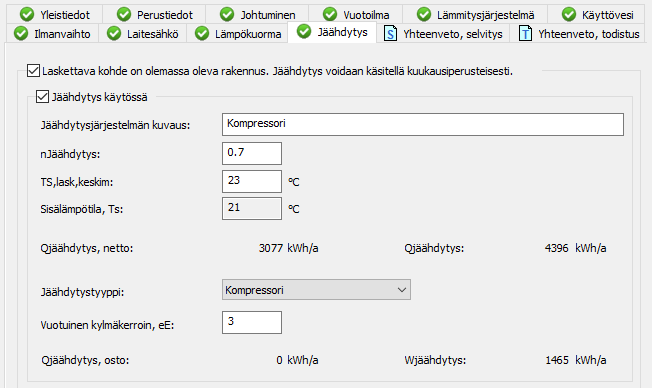Uncheck the existing building (olemassa oleva rakennus) checkbox
The image size is (652, 388).
pos(33,71)
